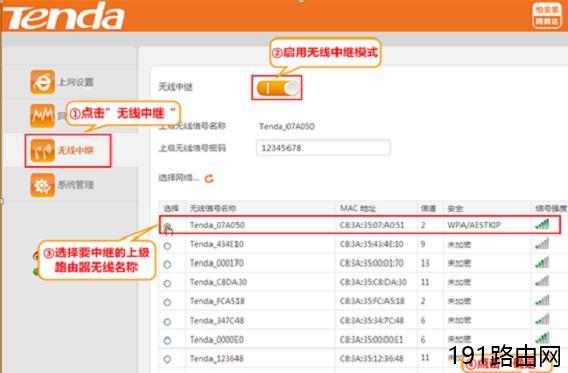Viewport: 568px width, 373px height.
Task: Click the 信道 channel column header
Action: pos(428,208)
